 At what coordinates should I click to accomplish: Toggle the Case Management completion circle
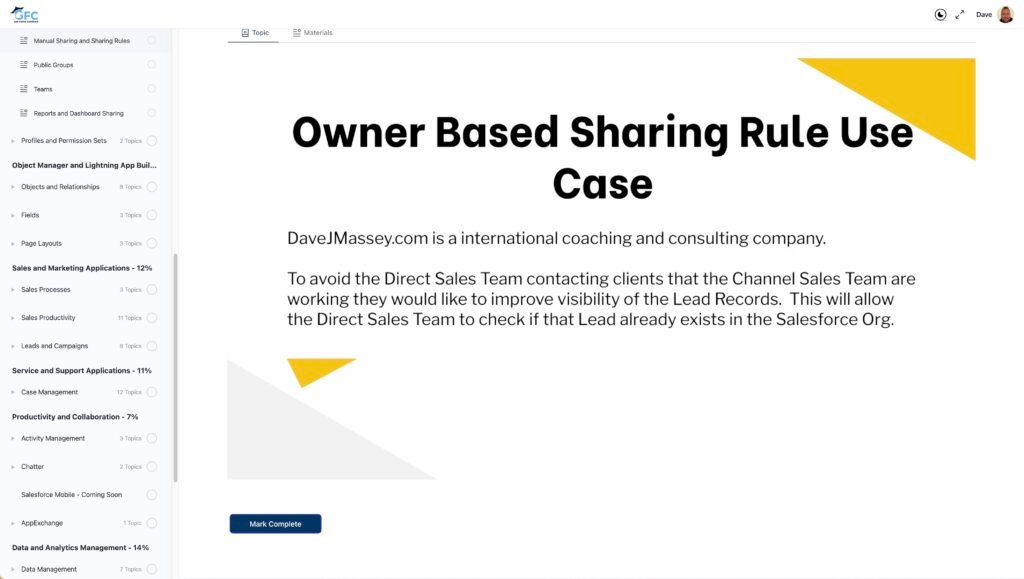click(x=152, y=392)
